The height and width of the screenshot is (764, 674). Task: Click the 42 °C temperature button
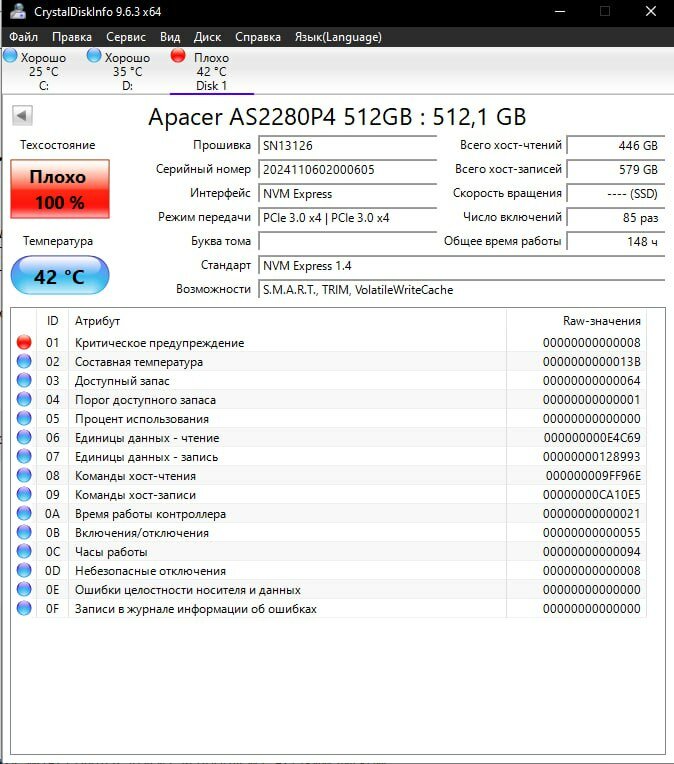[60, 276]
